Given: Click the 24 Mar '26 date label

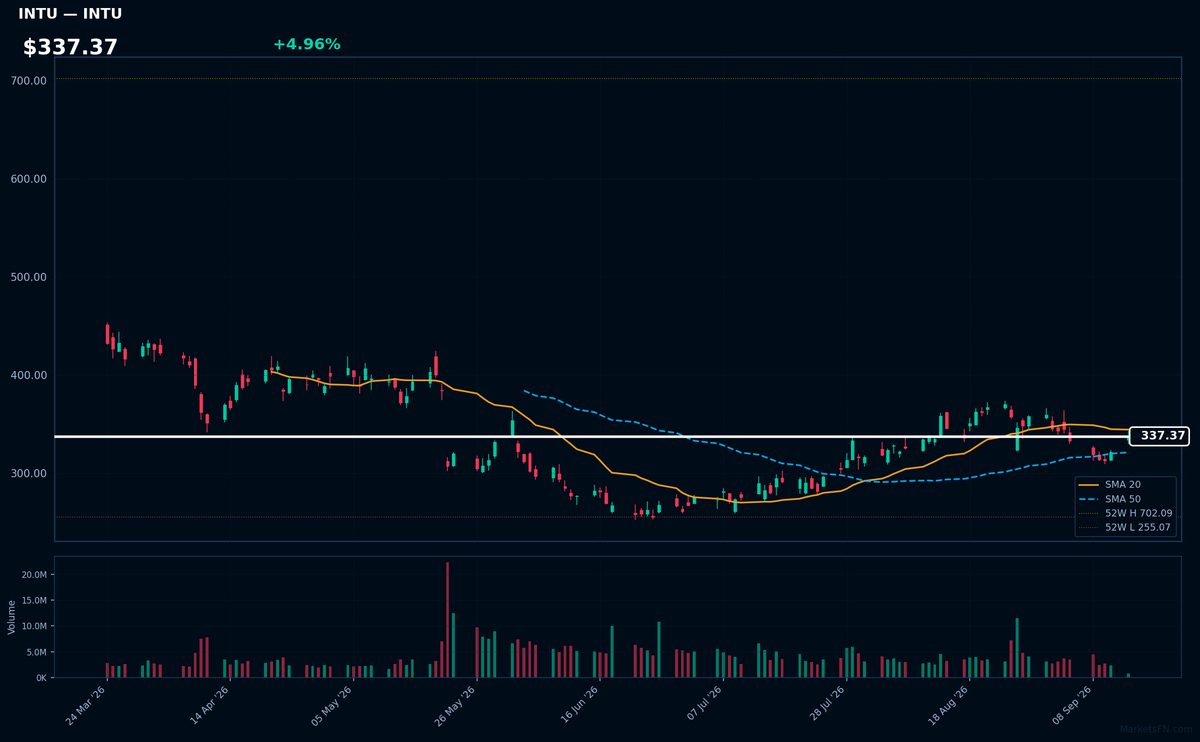Looking at the screenshot, I should 86,706.
